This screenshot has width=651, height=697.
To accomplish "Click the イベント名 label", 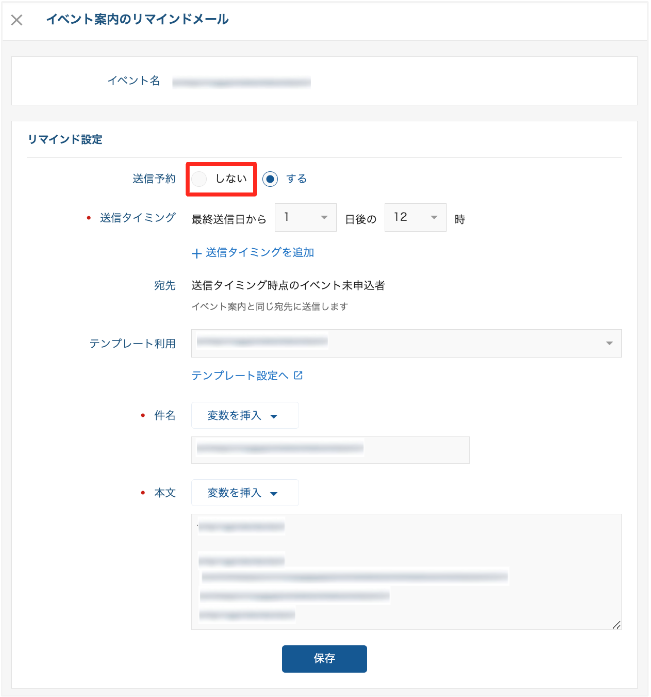I will point(134,80).
